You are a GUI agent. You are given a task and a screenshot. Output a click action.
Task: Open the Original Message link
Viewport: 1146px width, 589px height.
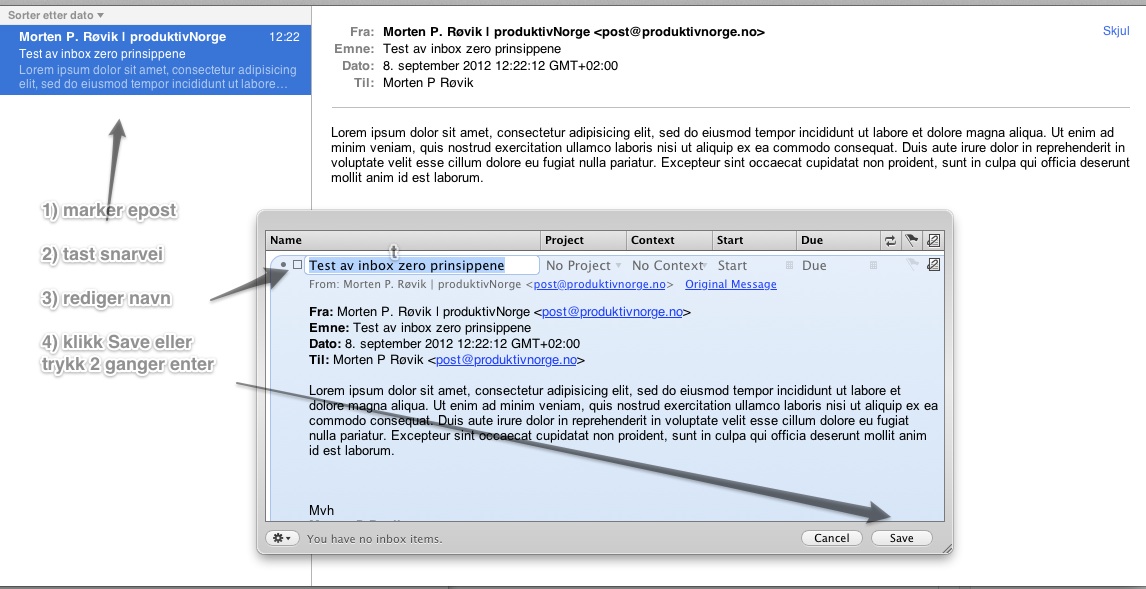[730, 285]
